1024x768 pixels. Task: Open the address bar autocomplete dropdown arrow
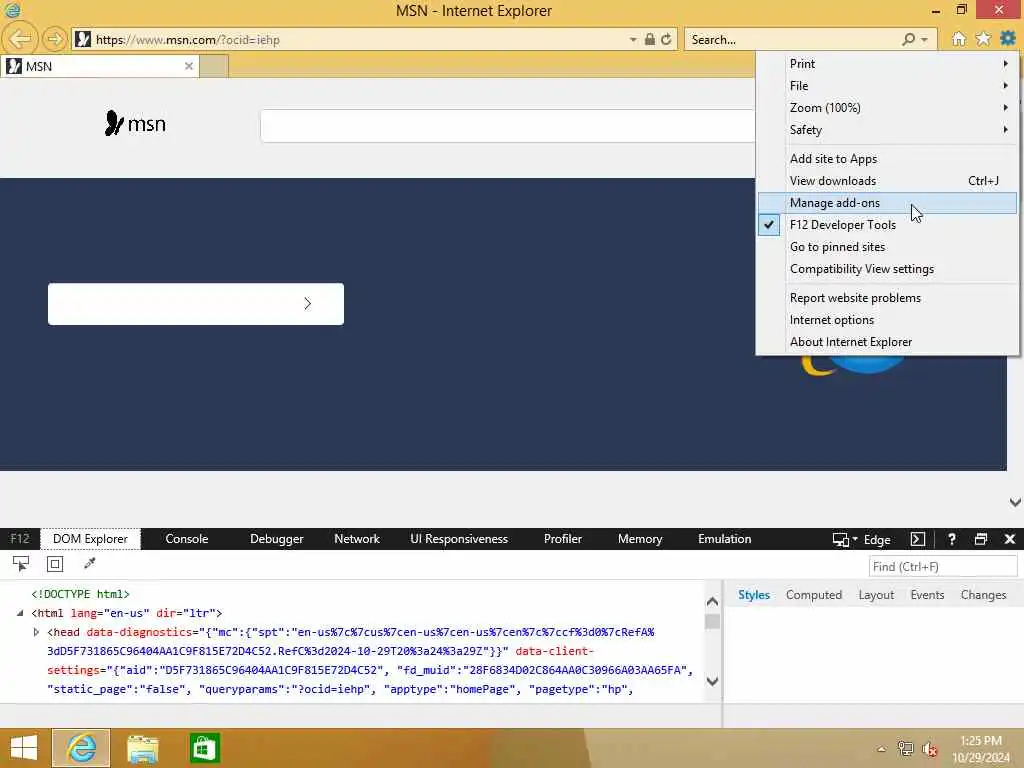pos(633,40)
